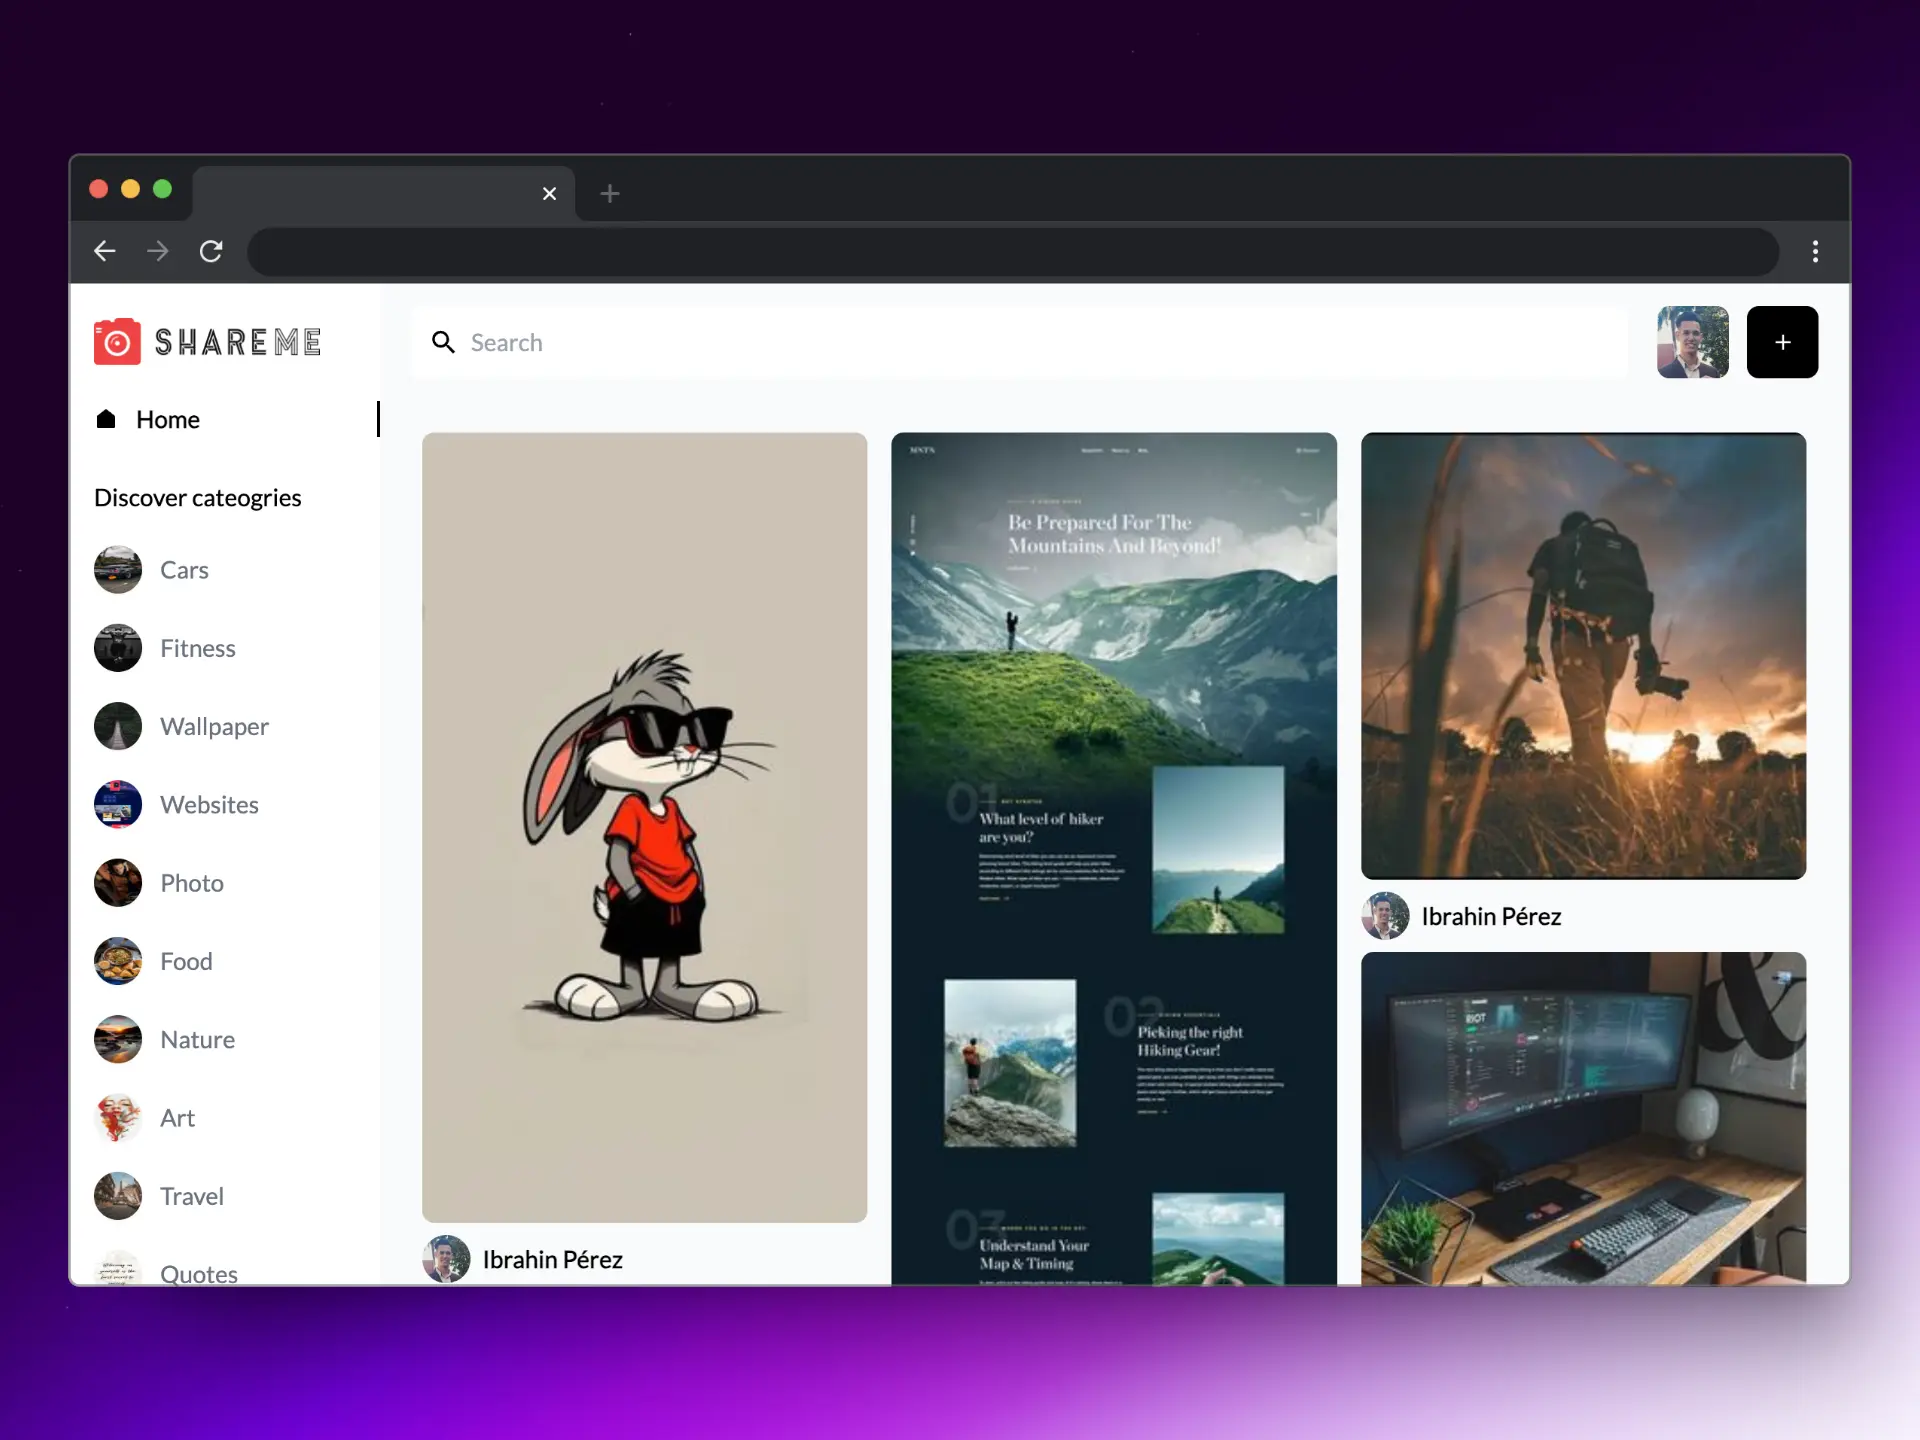Select the Home menu item
This screenshot has height=1440, width=1920.
tap(167, 420)
